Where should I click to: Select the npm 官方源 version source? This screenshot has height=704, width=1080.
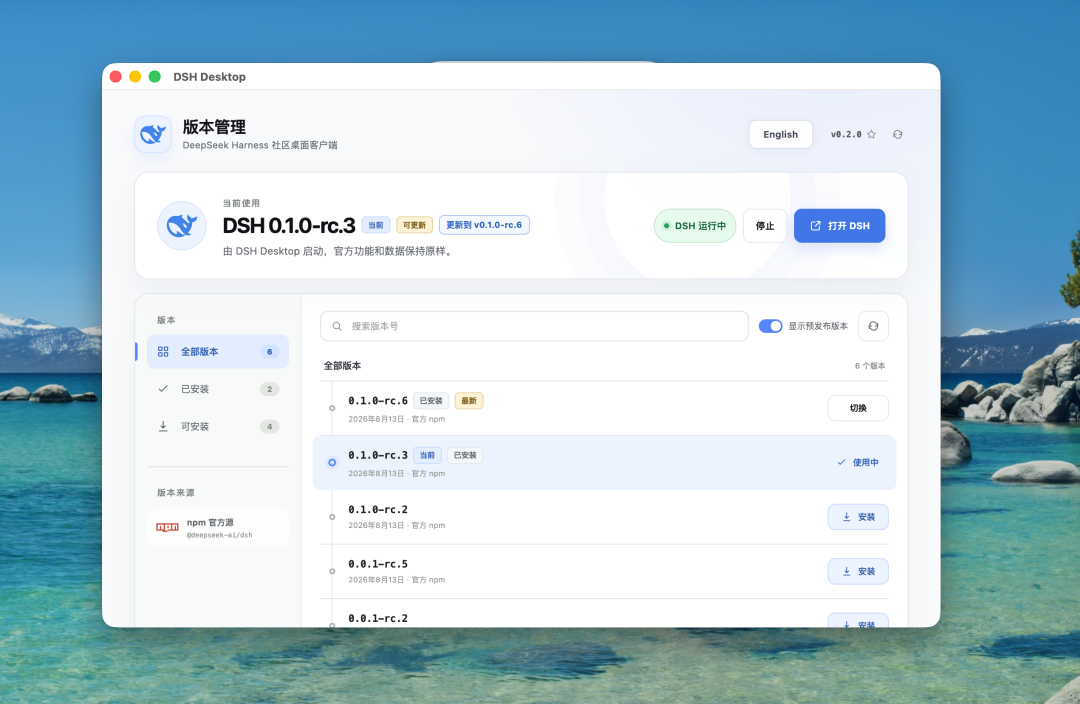pos(218,528)
